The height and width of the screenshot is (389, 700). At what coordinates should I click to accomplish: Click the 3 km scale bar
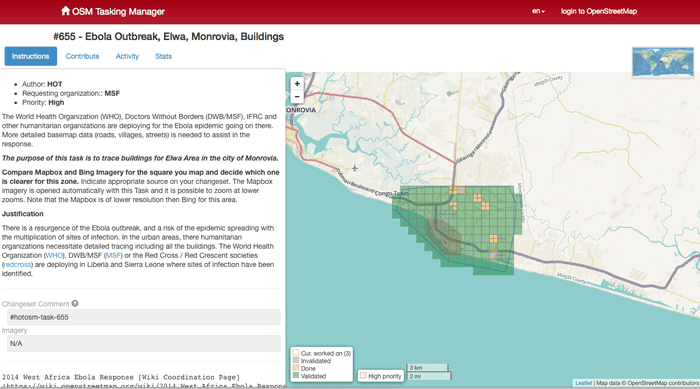pos(427,368)
